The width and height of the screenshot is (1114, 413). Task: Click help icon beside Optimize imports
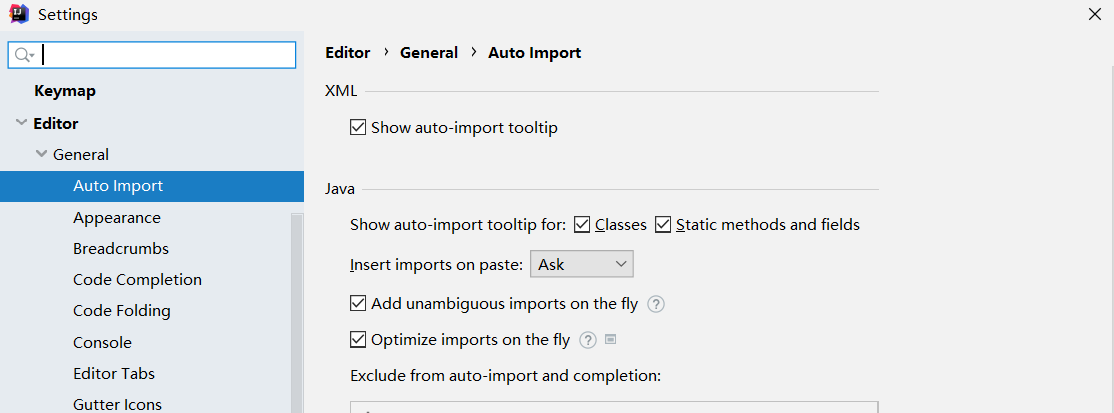pos(588,340)
